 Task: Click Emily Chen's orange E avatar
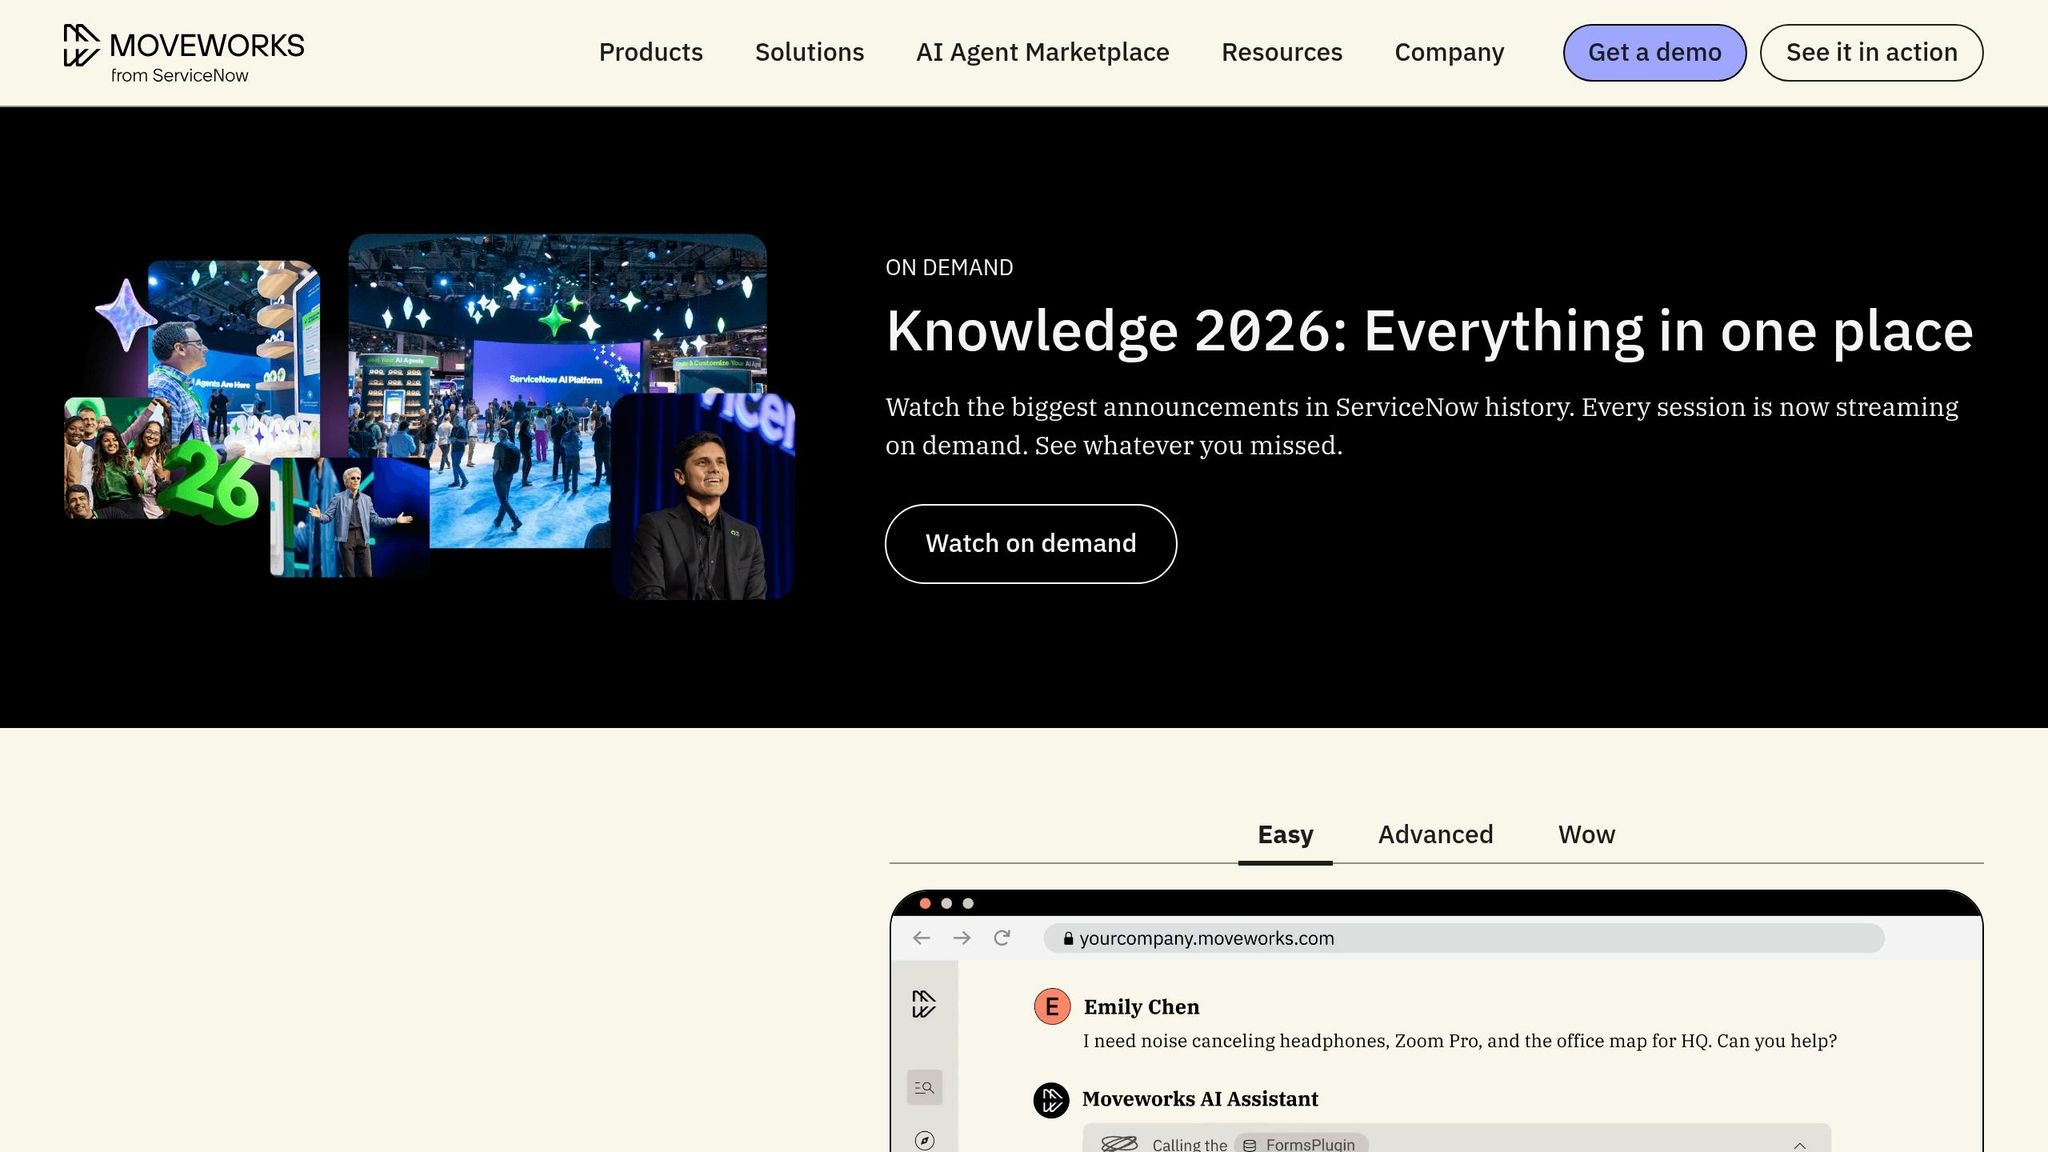(1052, 1007)
